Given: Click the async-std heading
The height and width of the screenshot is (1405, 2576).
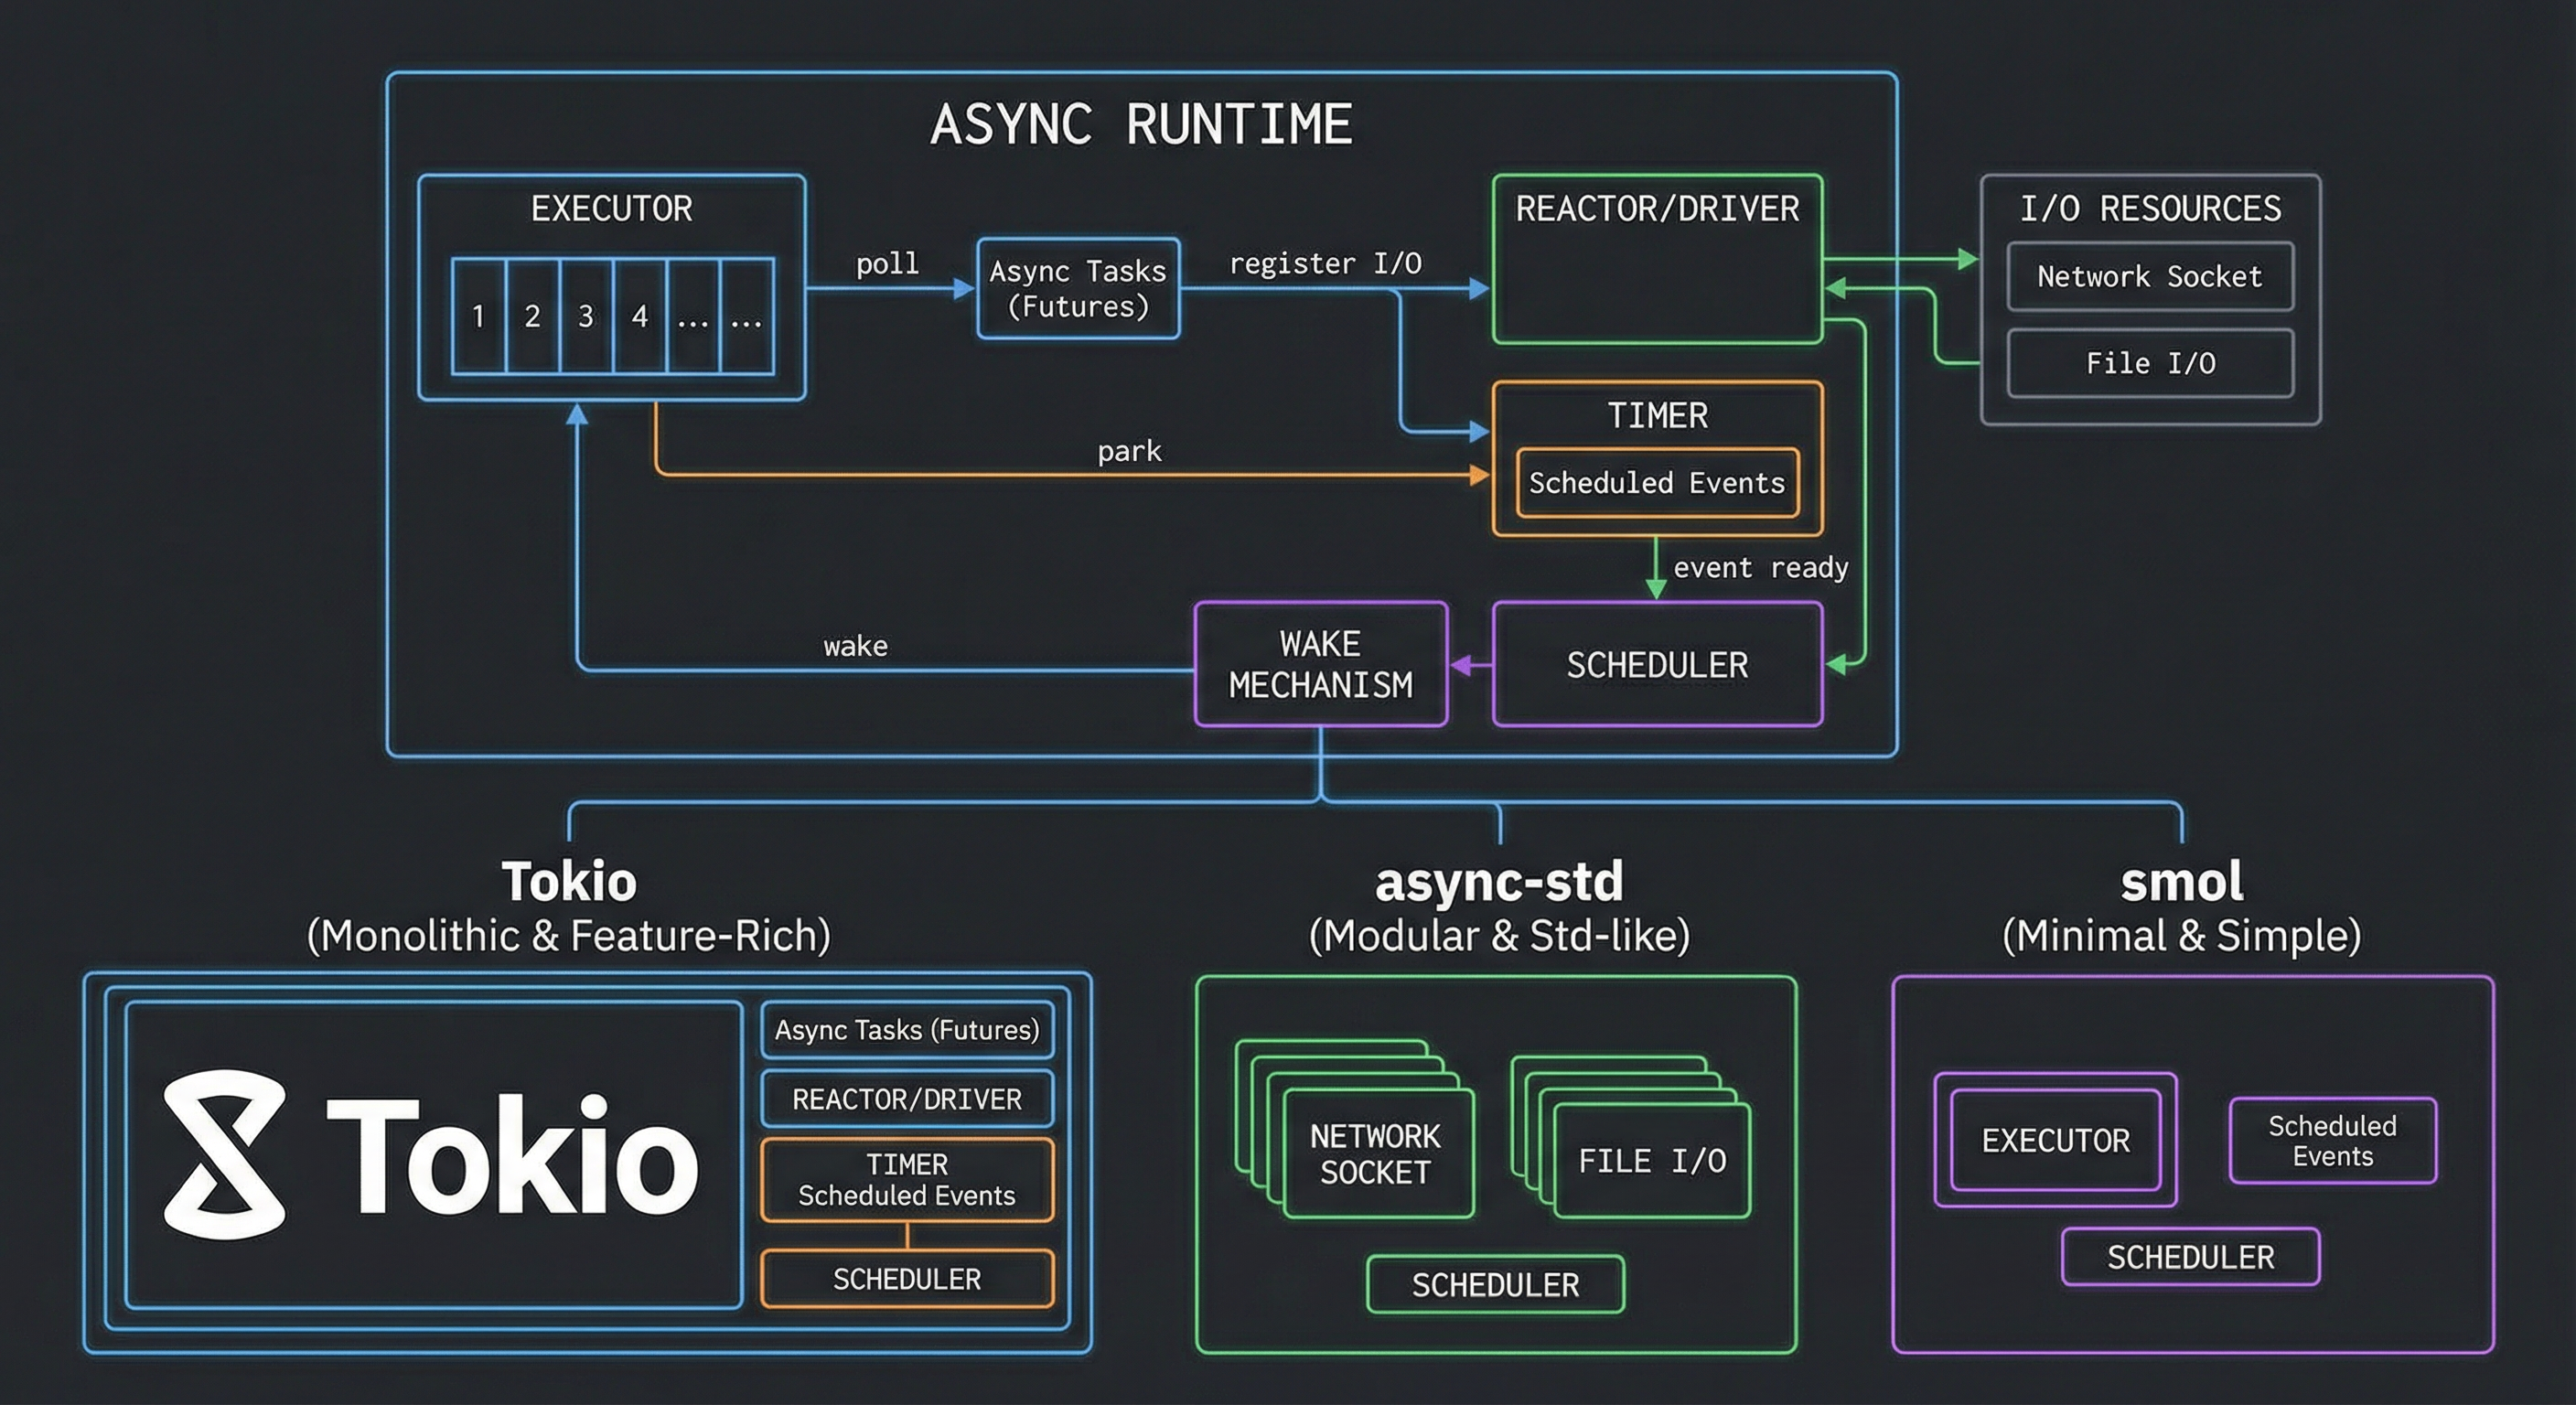Looking at the screenshot, I should click(1498, 882).
